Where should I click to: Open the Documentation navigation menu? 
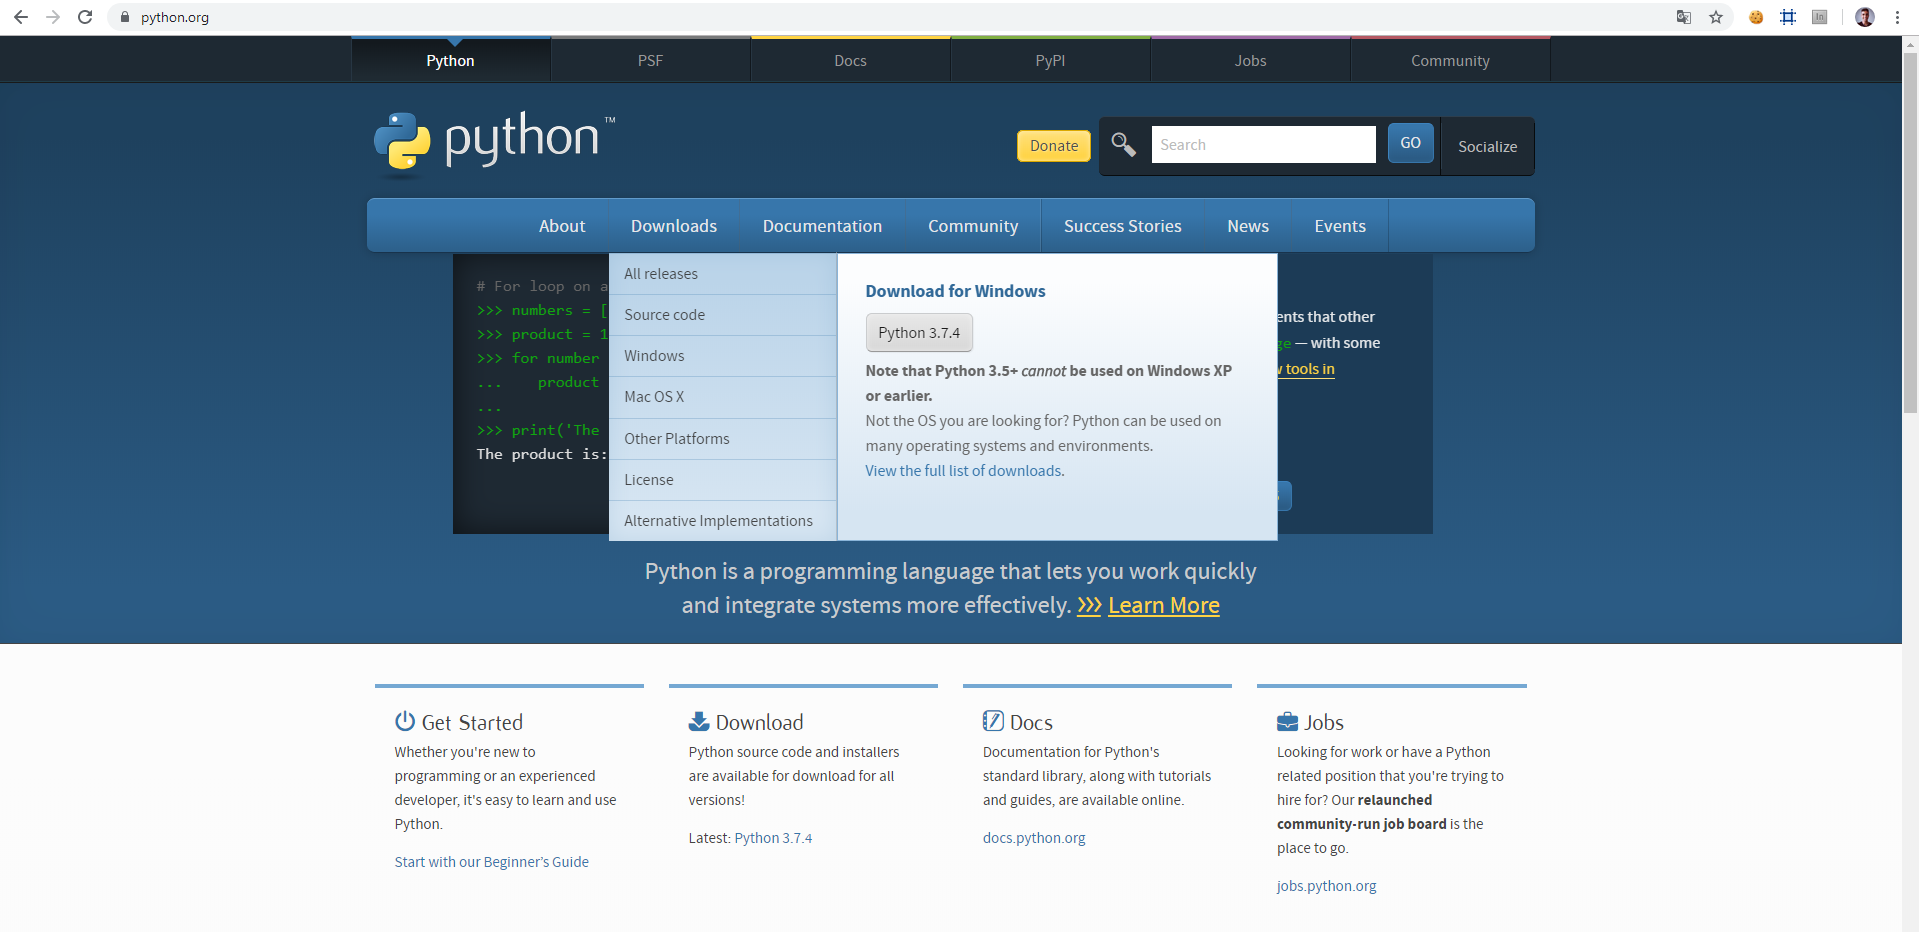[822, 226]
